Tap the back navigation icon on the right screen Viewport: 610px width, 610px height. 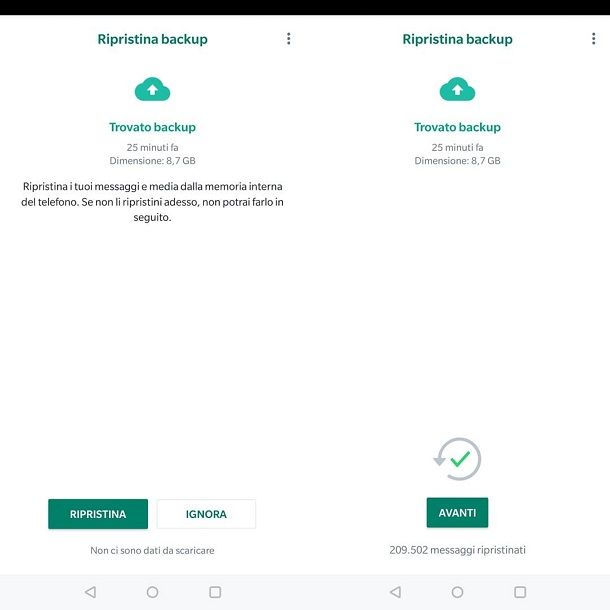pyautogui.click(x=395, y=592)
